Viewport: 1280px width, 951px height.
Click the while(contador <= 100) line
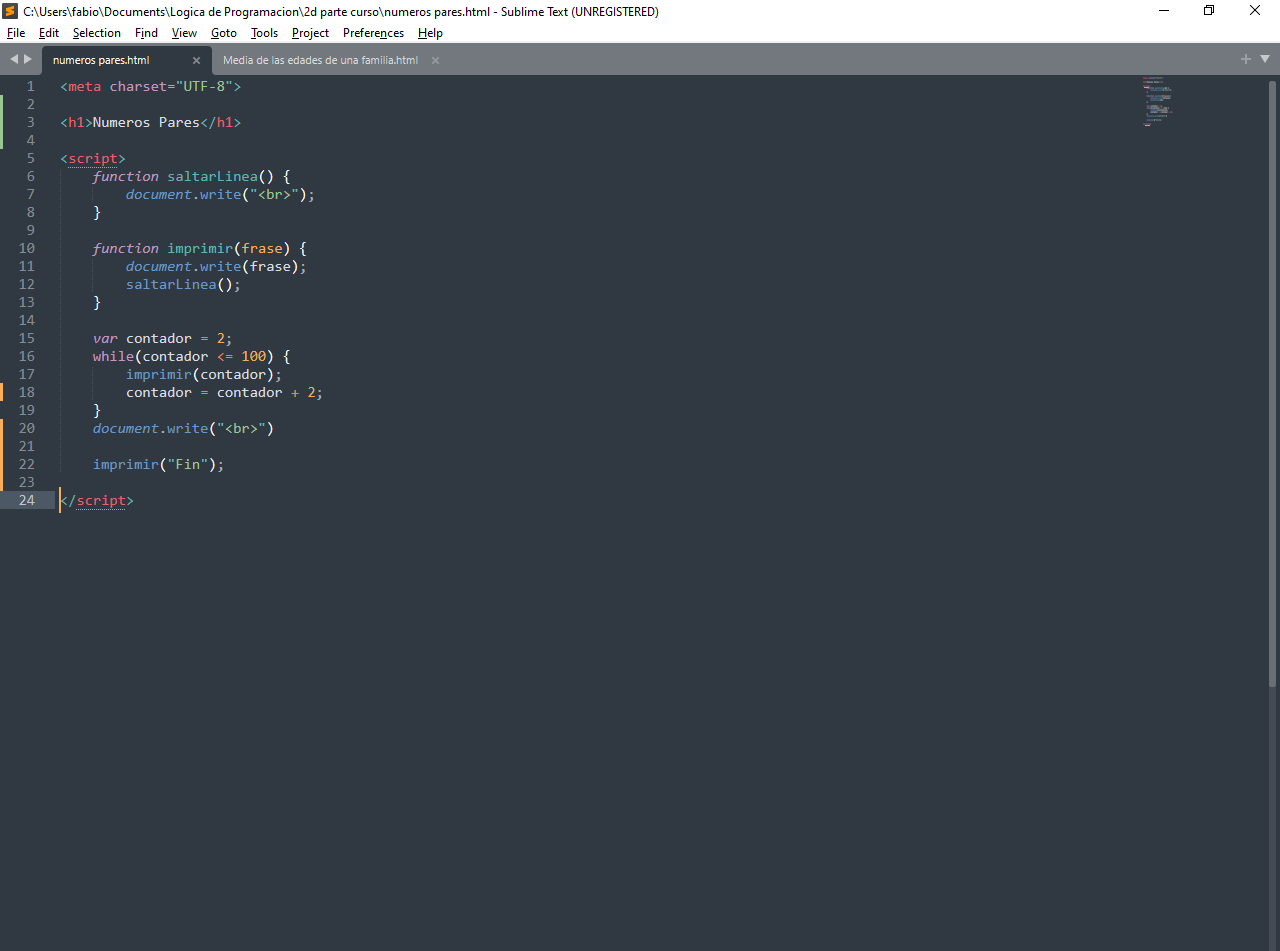(x=192, y=356)
